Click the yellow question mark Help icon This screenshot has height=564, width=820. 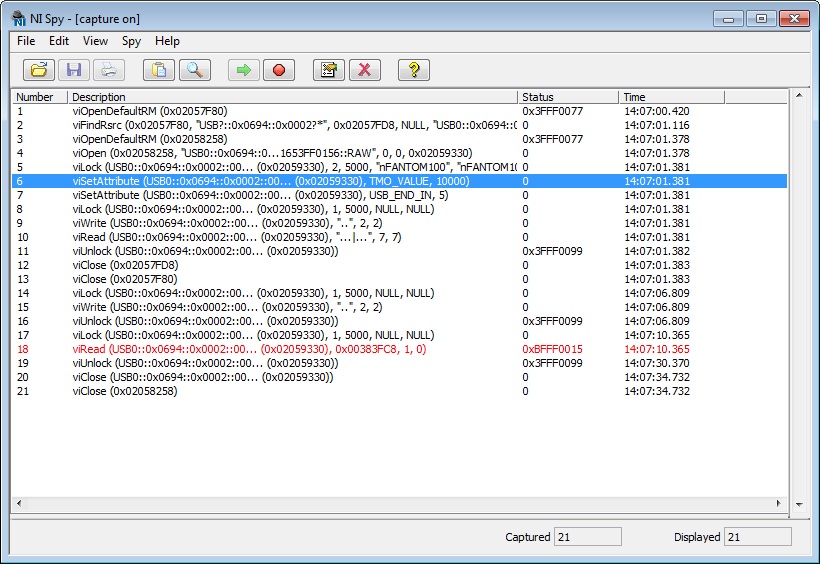[x=414, y=70]
